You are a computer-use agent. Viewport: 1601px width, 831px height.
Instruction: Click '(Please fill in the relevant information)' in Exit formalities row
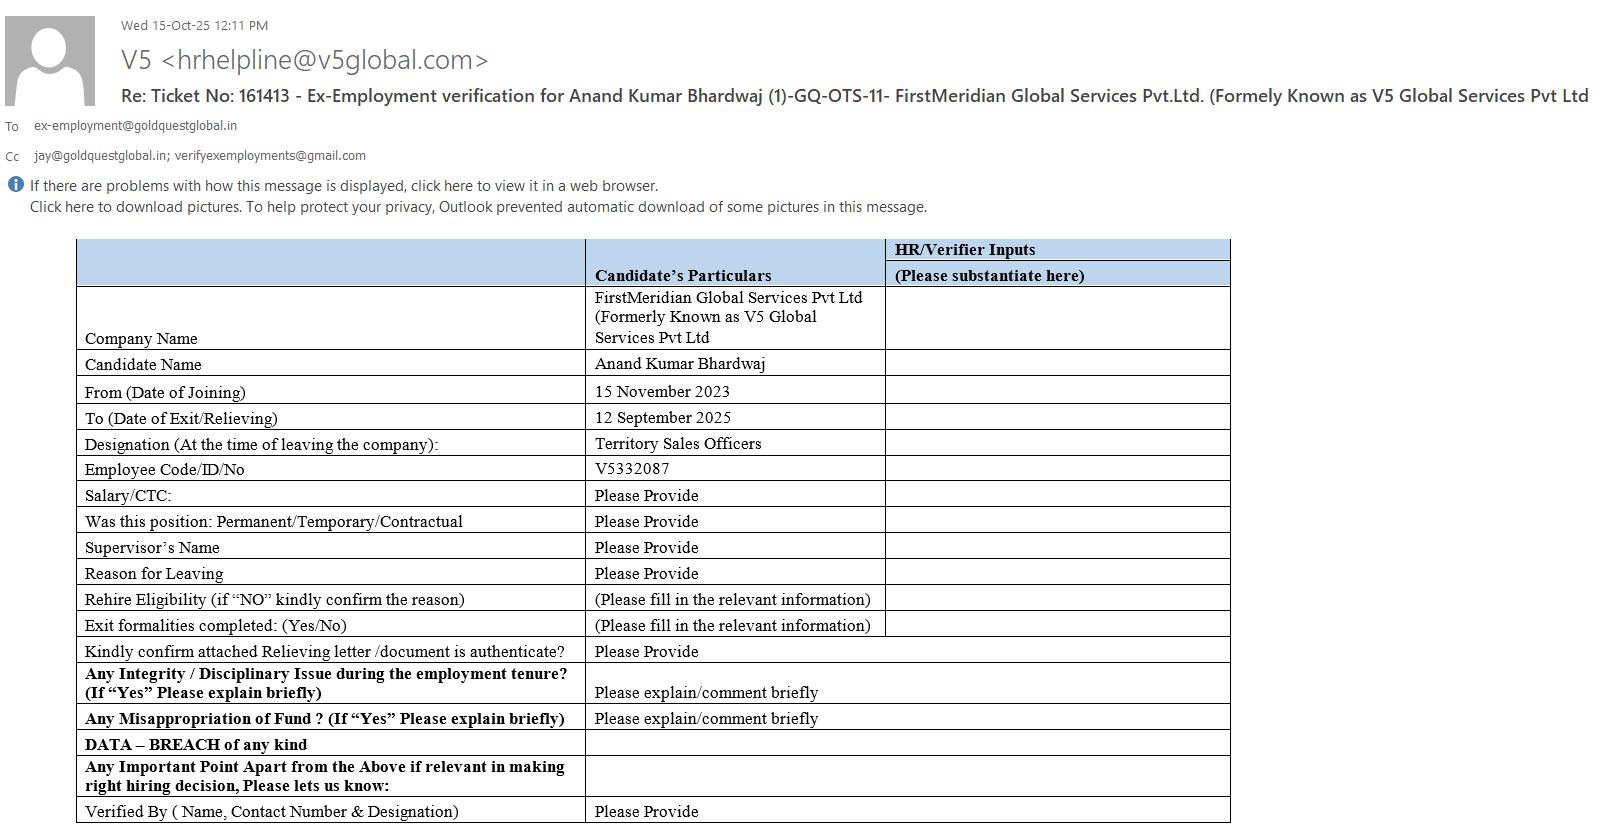(733, 626)
